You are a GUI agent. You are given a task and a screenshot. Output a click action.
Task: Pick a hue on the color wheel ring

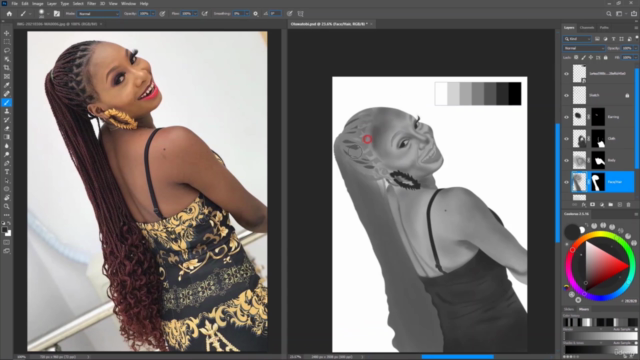tap(600, 234)
